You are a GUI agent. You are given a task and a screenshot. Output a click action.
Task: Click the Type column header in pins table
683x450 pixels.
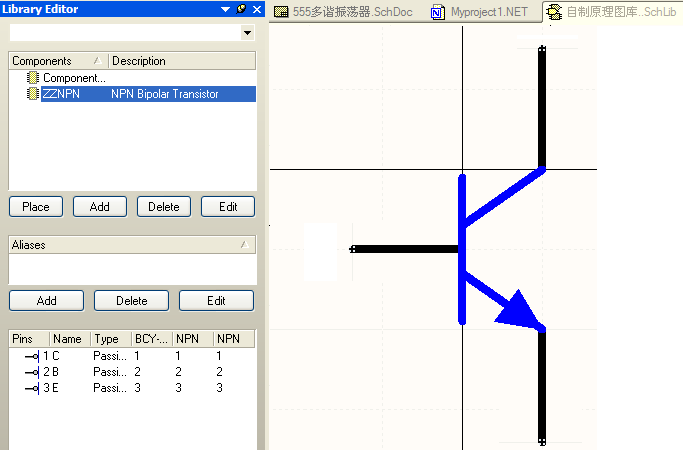coord(111,339)
